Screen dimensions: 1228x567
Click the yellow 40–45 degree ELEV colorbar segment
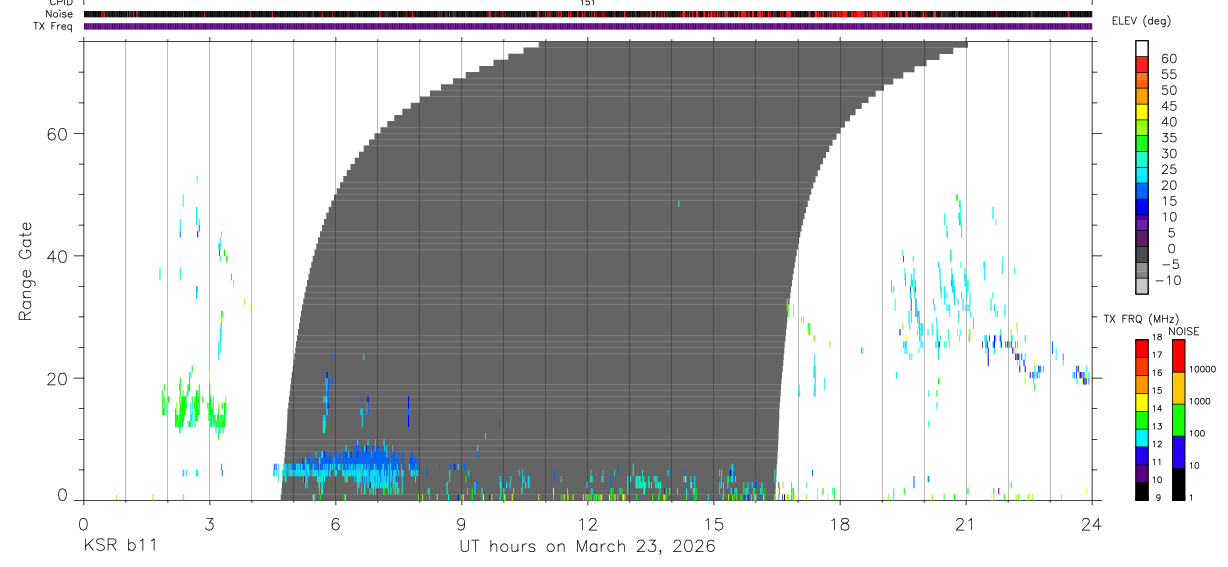click(1141, 114)
